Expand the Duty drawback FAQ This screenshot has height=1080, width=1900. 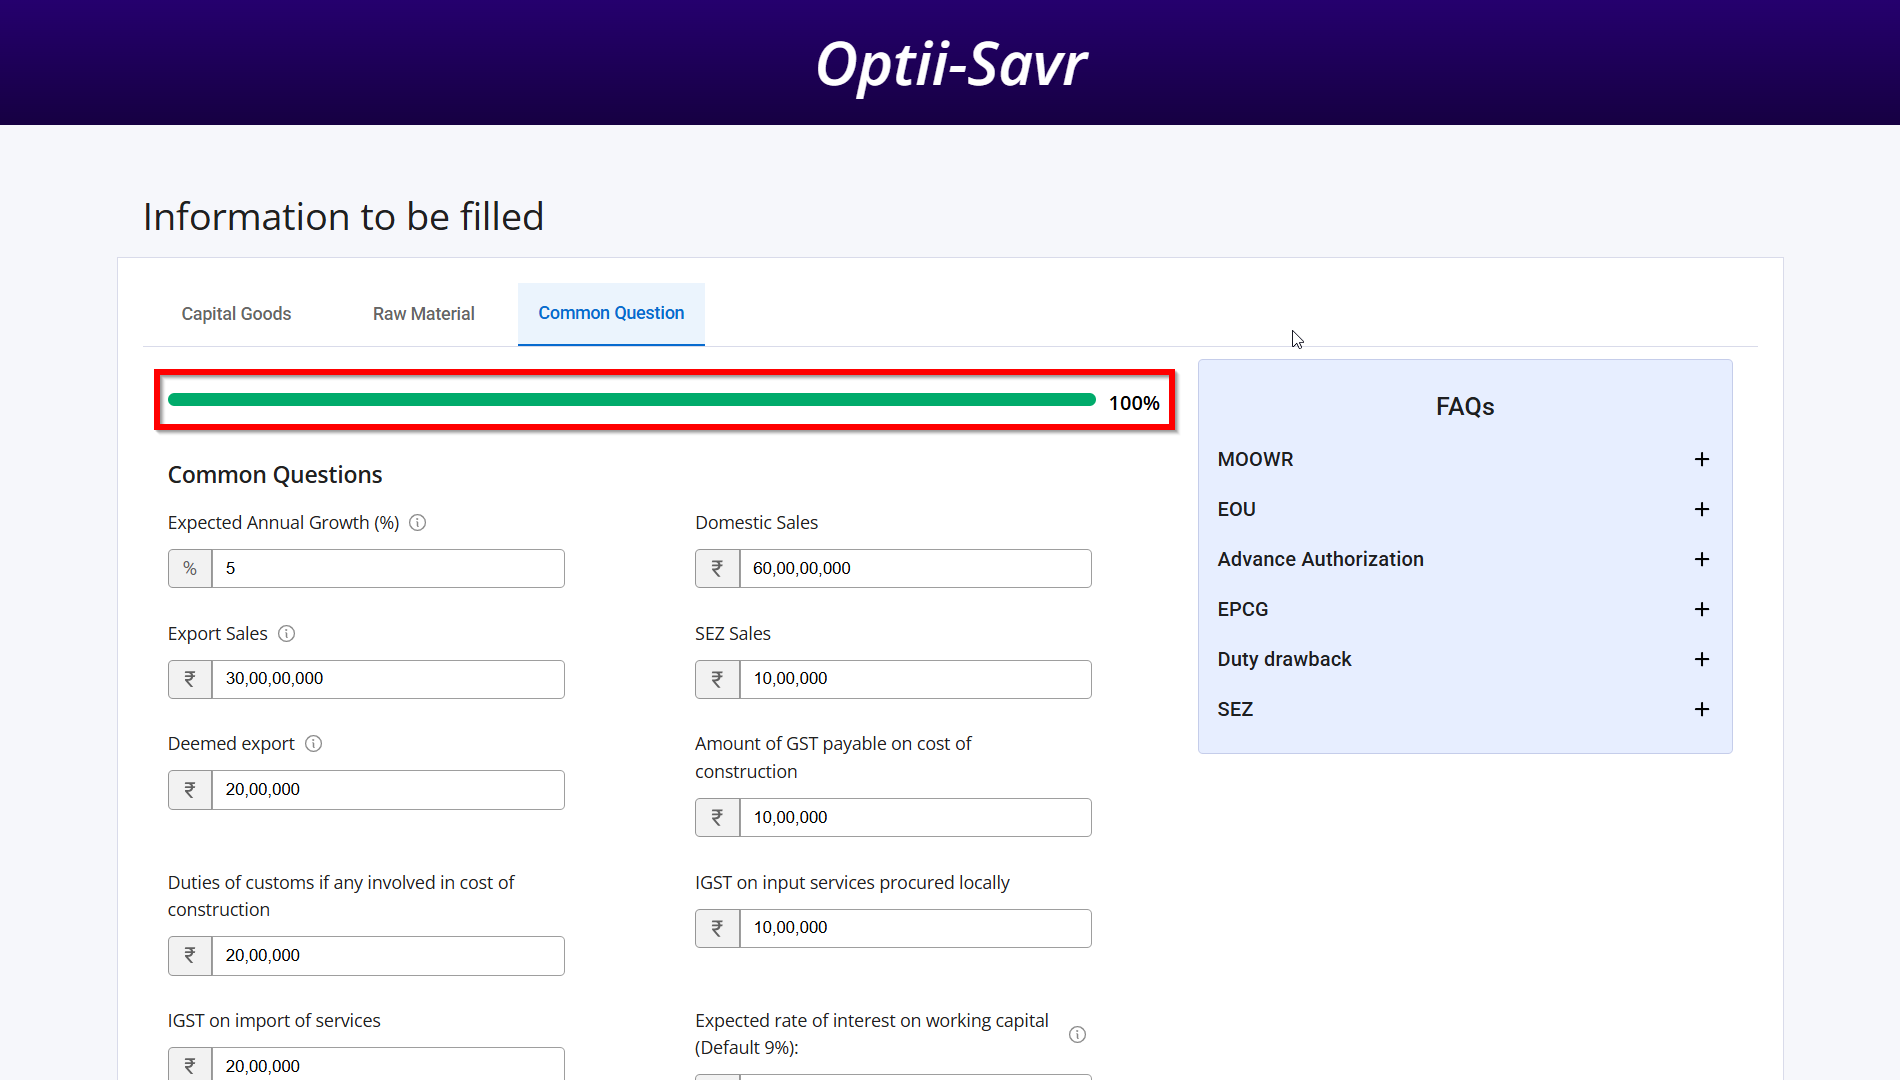click(1701, 659)
